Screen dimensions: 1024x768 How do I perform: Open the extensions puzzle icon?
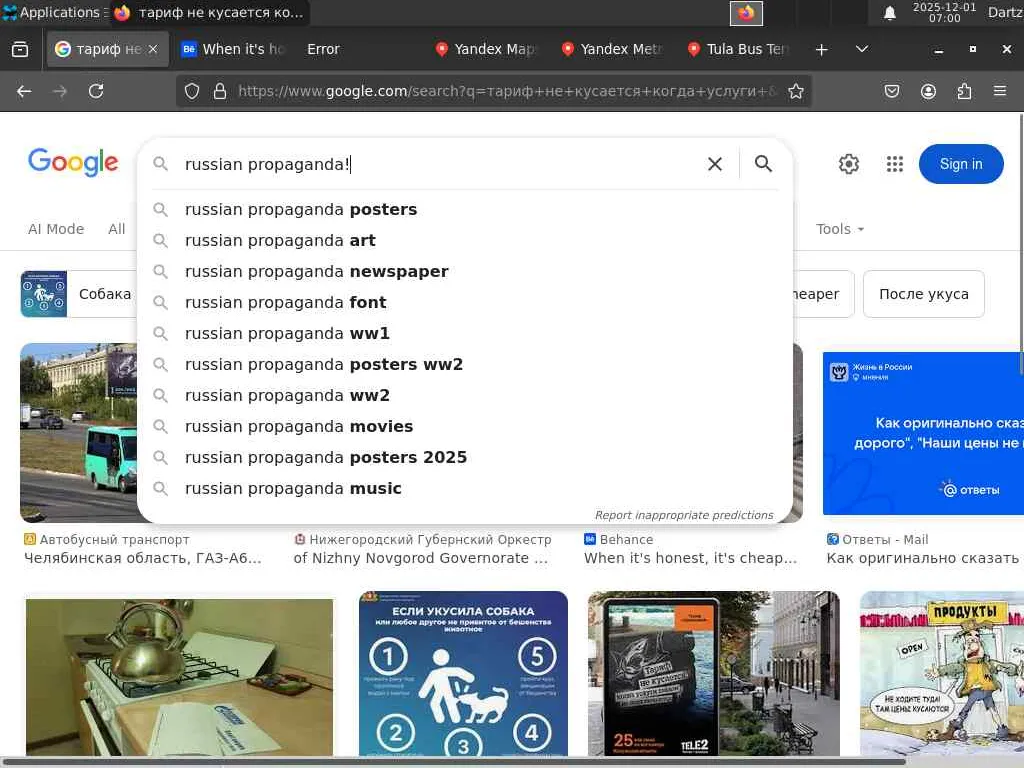click(964, 91)
